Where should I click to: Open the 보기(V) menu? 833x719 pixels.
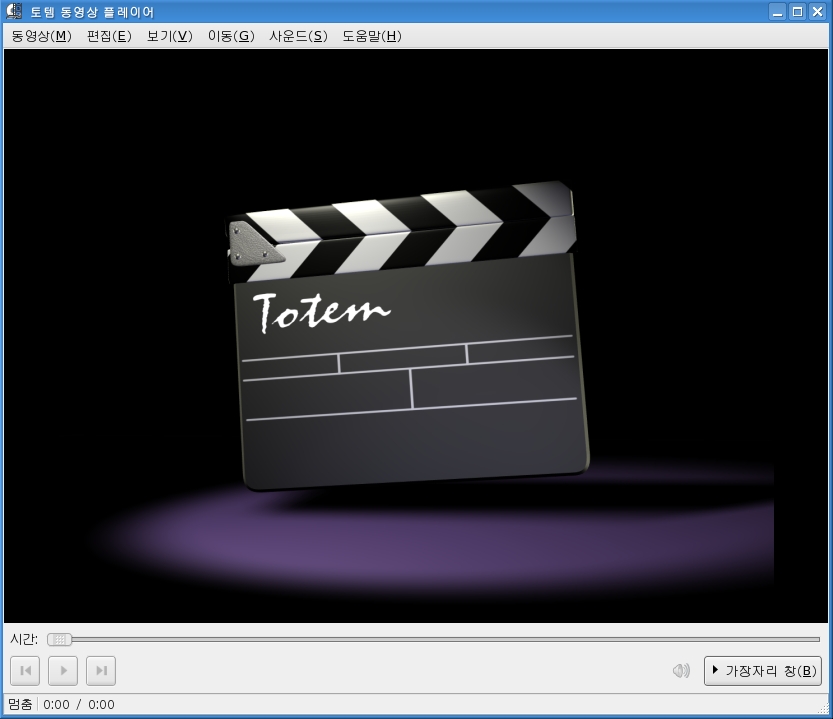coord(169,36)
